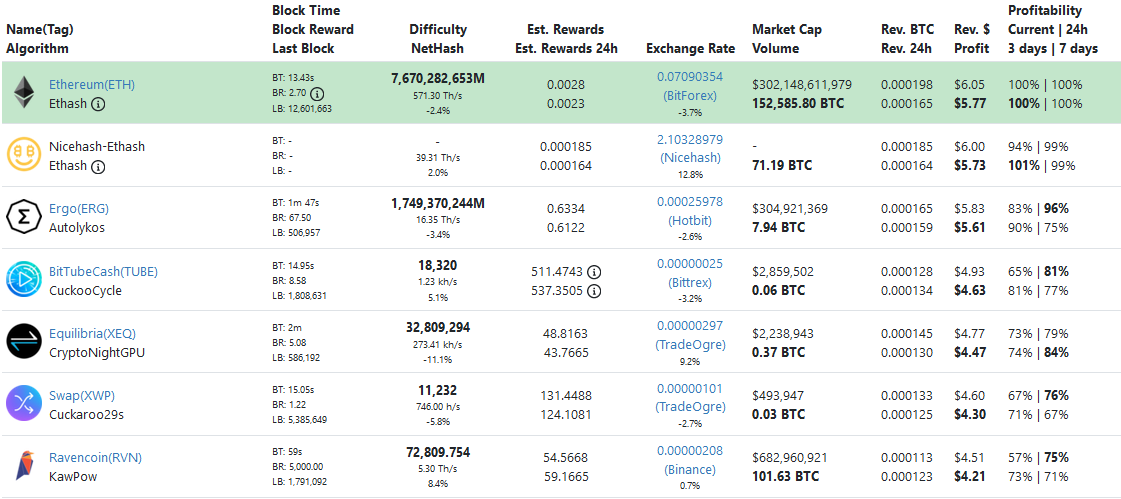Screen dimensions: 1121x499
Task: Click the BitTubeCash play logo icon
Action: coord(22,279)
